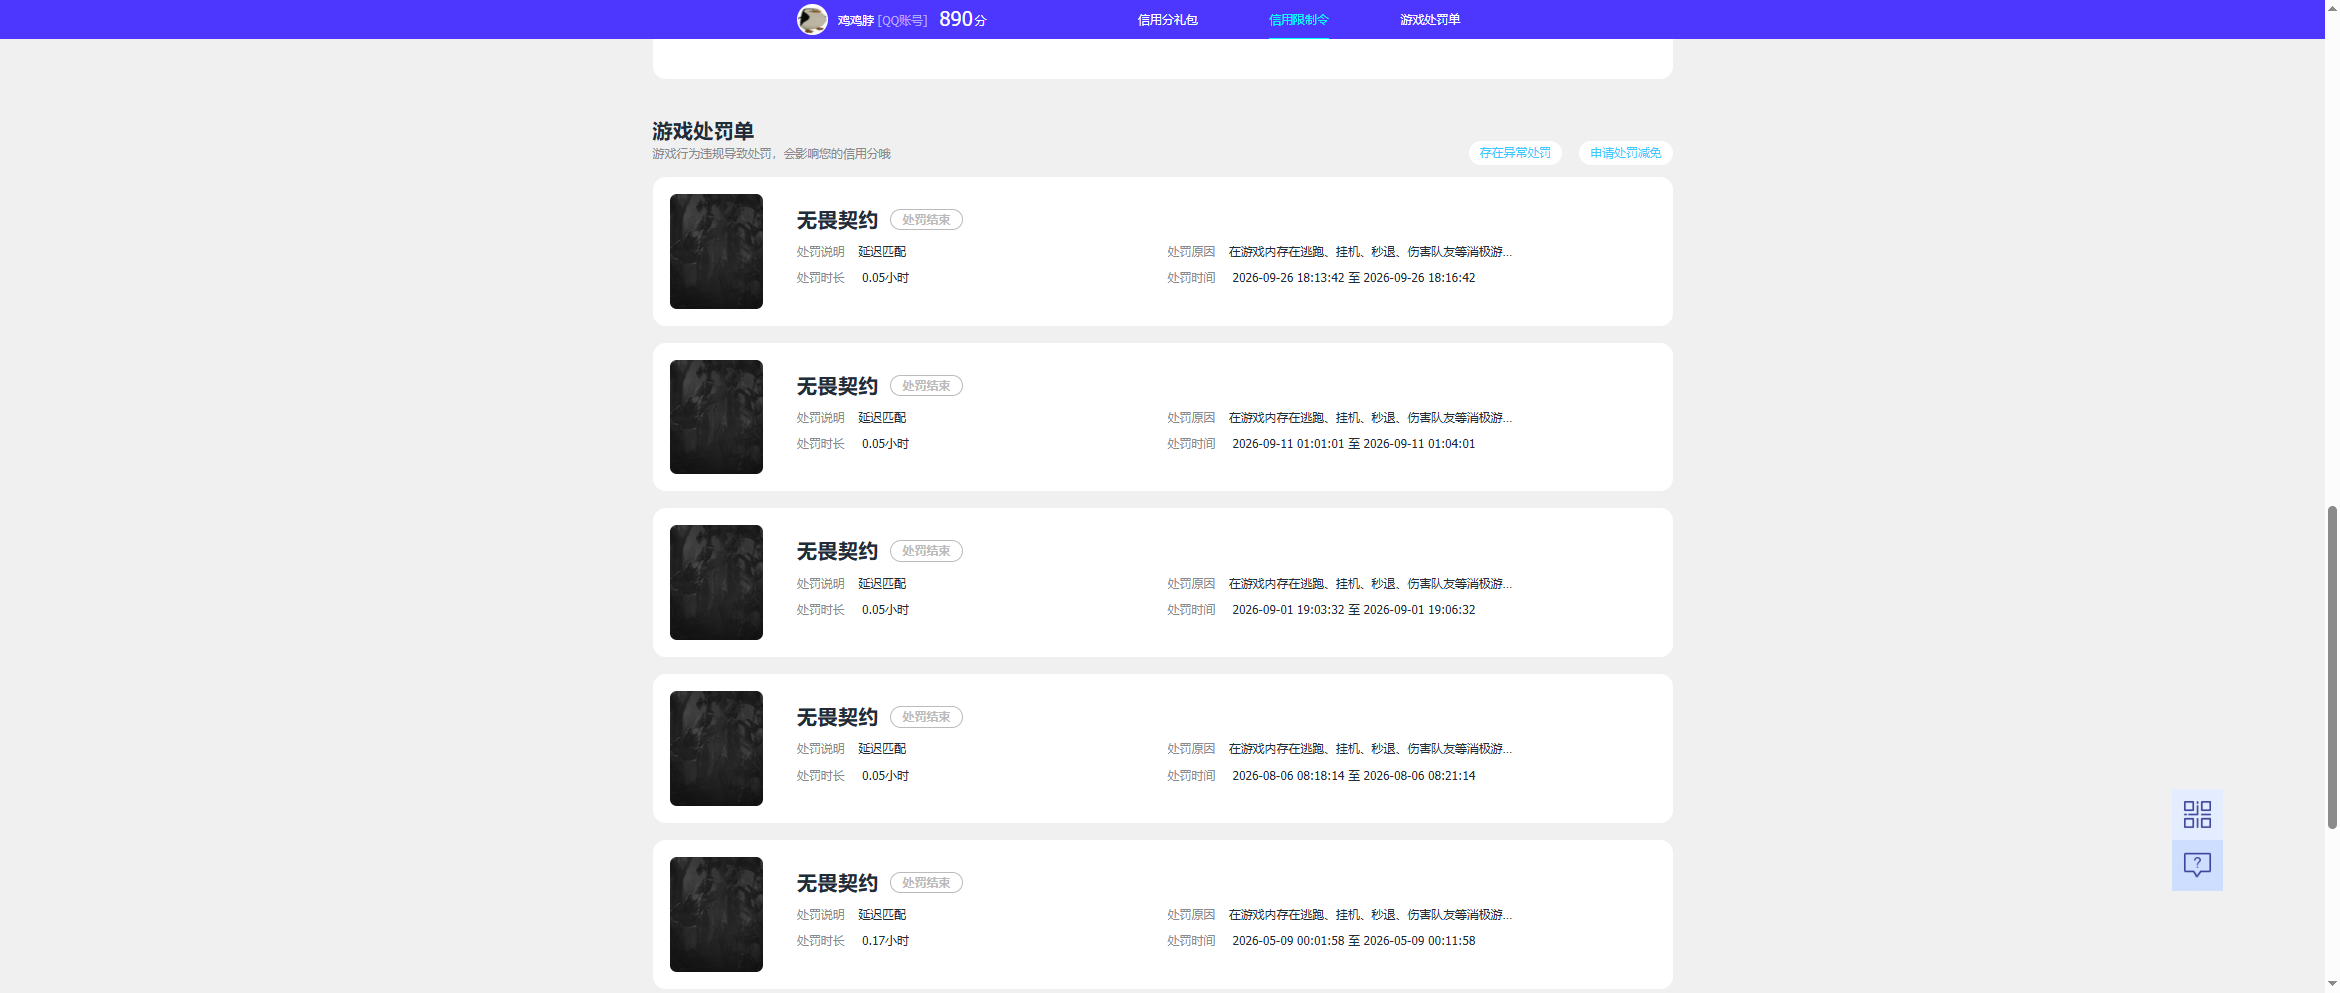Click 处罚结束 badge on 2026-05-09 record
This screenshot has height=993, width=2340.
(926, 883)
